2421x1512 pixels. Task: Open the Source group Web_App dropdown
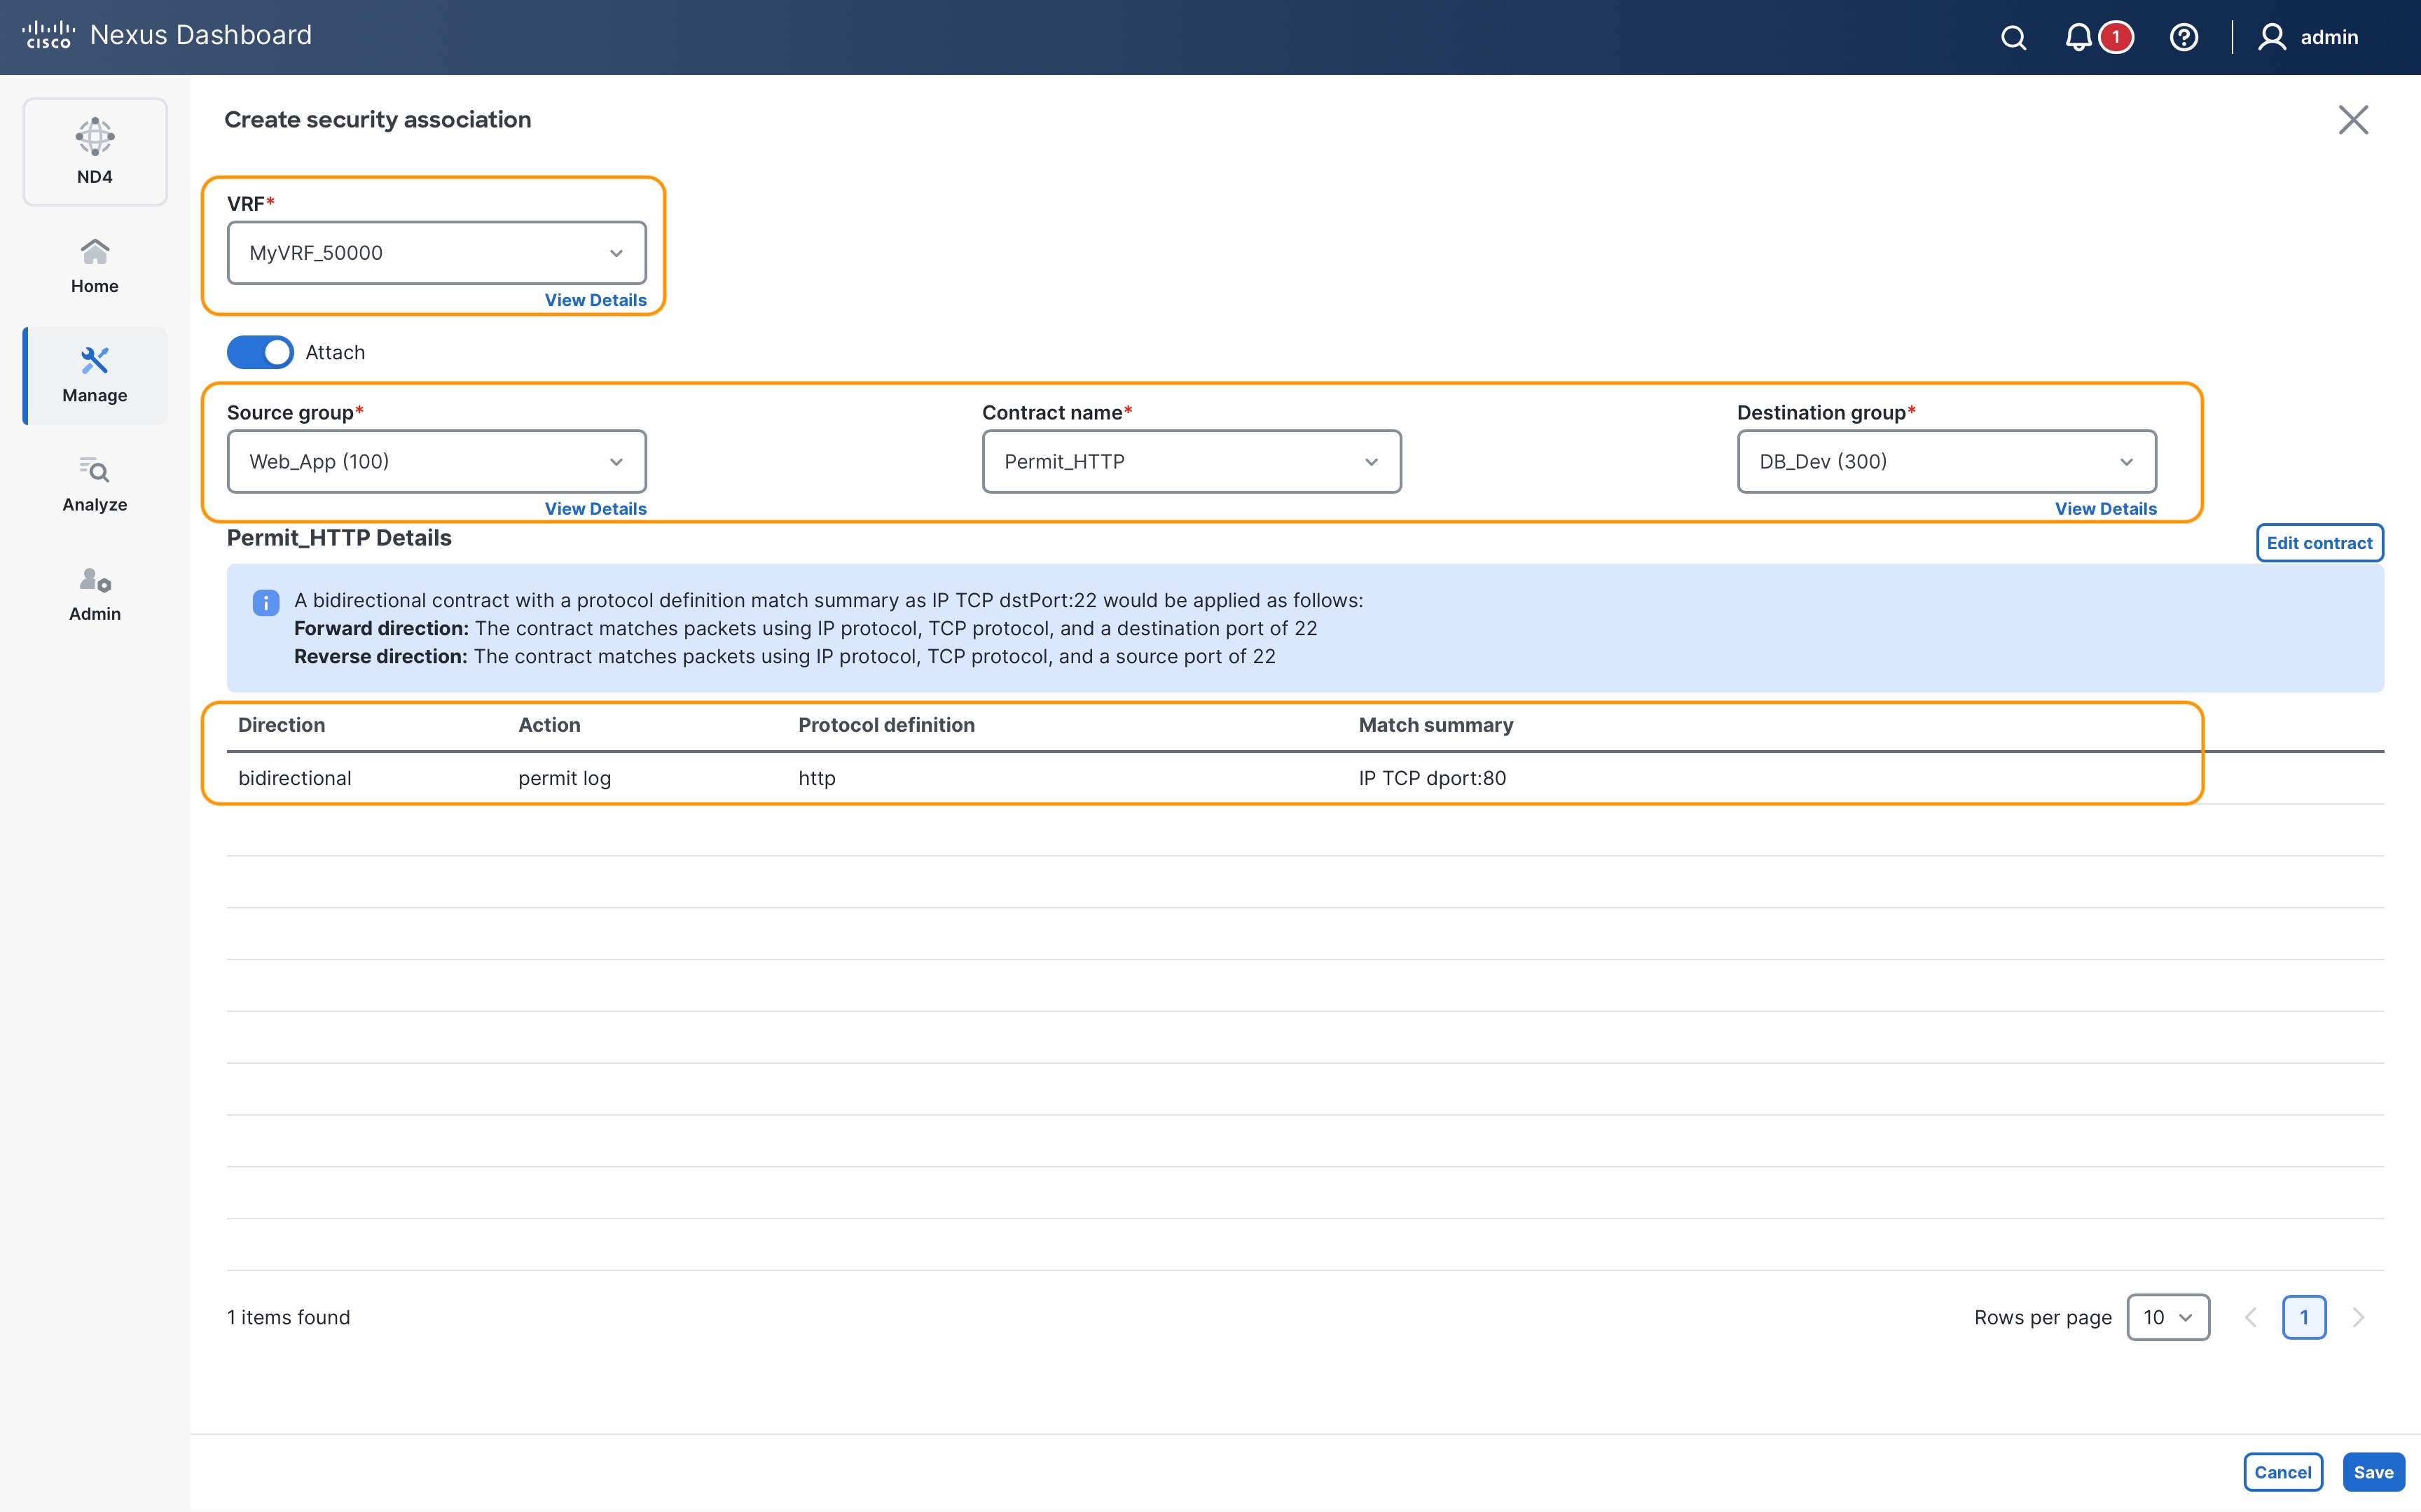(437, 462)
